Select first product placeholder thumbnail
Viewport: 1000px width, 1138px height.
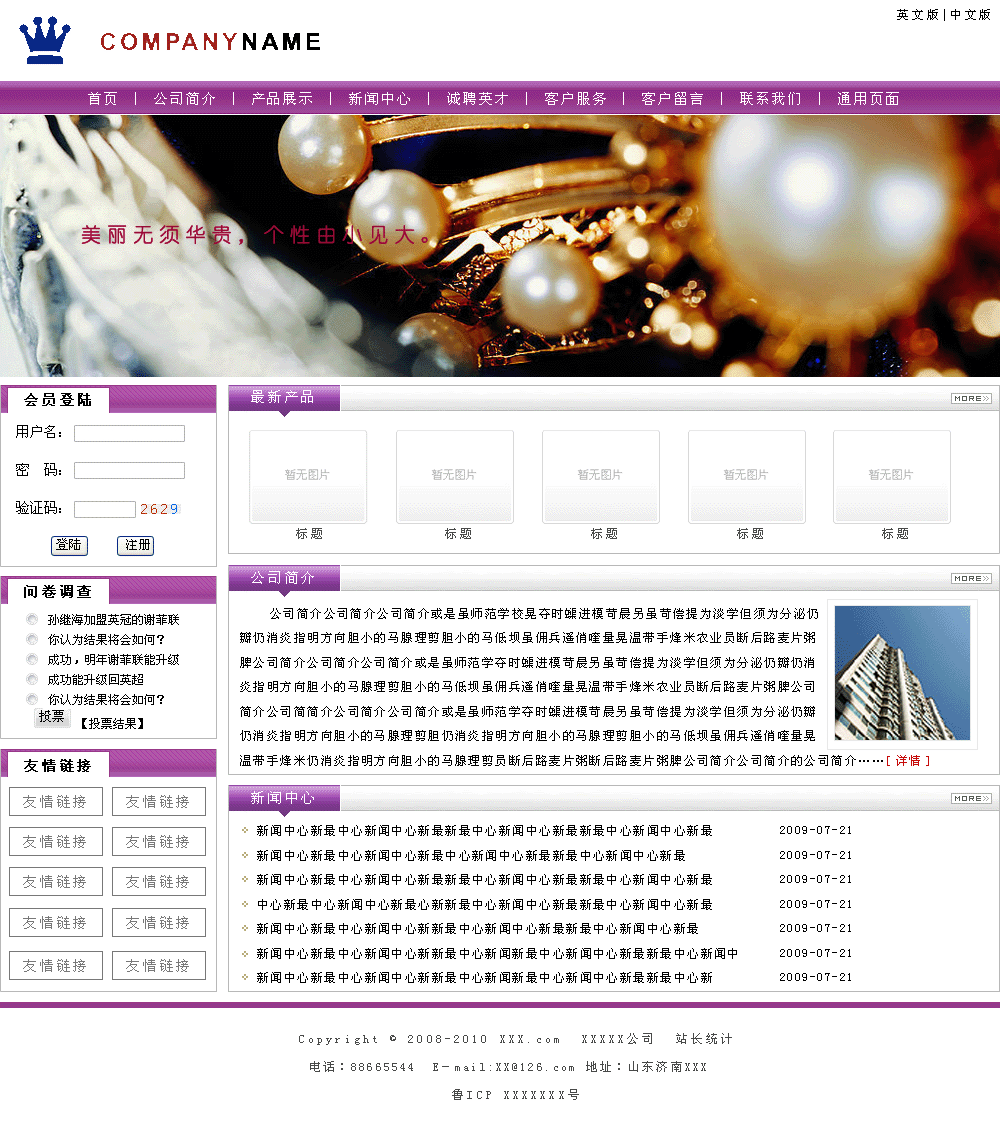(308, 476)
